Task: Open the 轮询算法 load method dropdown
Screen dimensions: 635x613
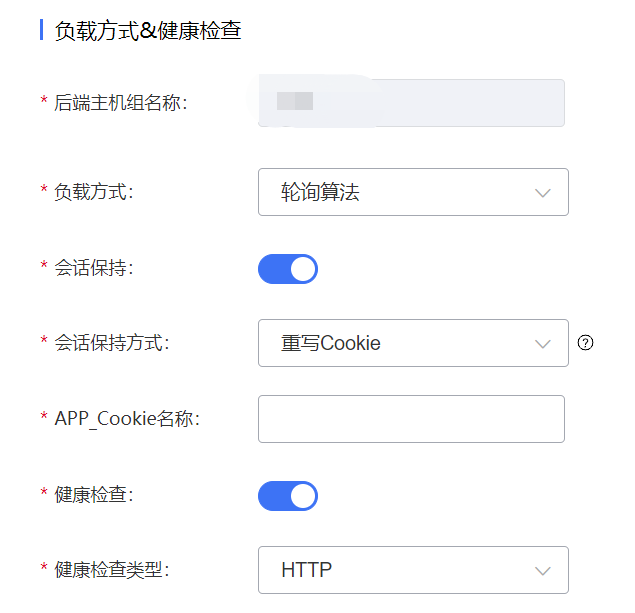Action: (x=400, y=193)
